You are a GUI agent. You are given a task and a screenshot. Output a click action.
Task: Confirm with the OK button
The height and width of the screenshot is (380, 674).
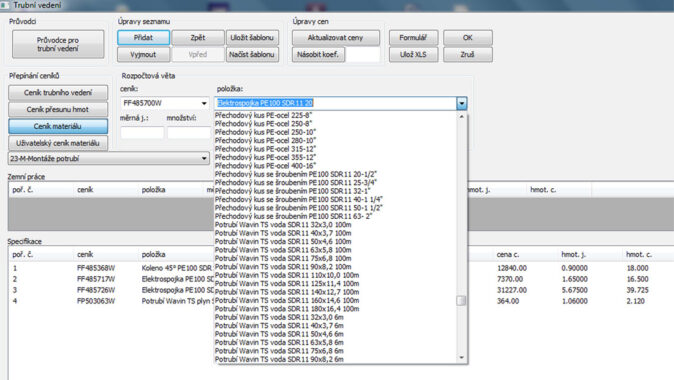pos(468,38)
